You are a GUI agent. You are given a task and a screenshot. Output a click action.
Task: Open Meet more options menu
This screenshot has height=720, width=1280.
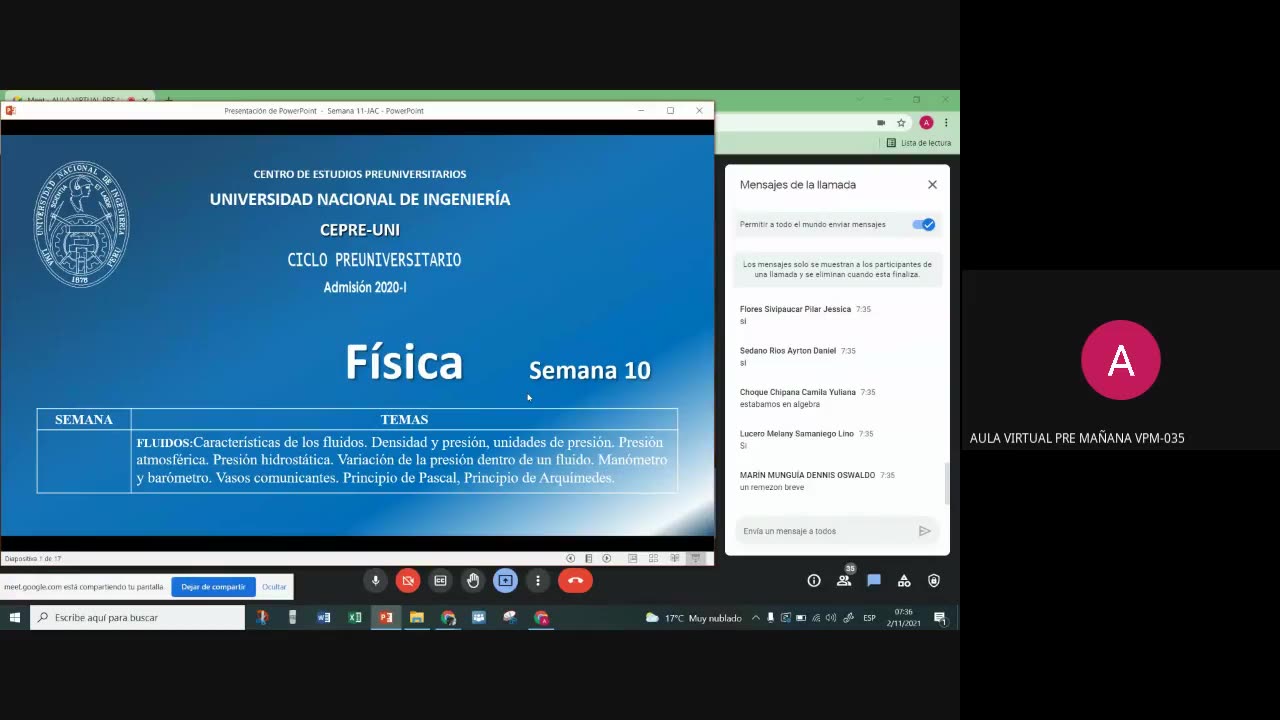tap(538, 581)
